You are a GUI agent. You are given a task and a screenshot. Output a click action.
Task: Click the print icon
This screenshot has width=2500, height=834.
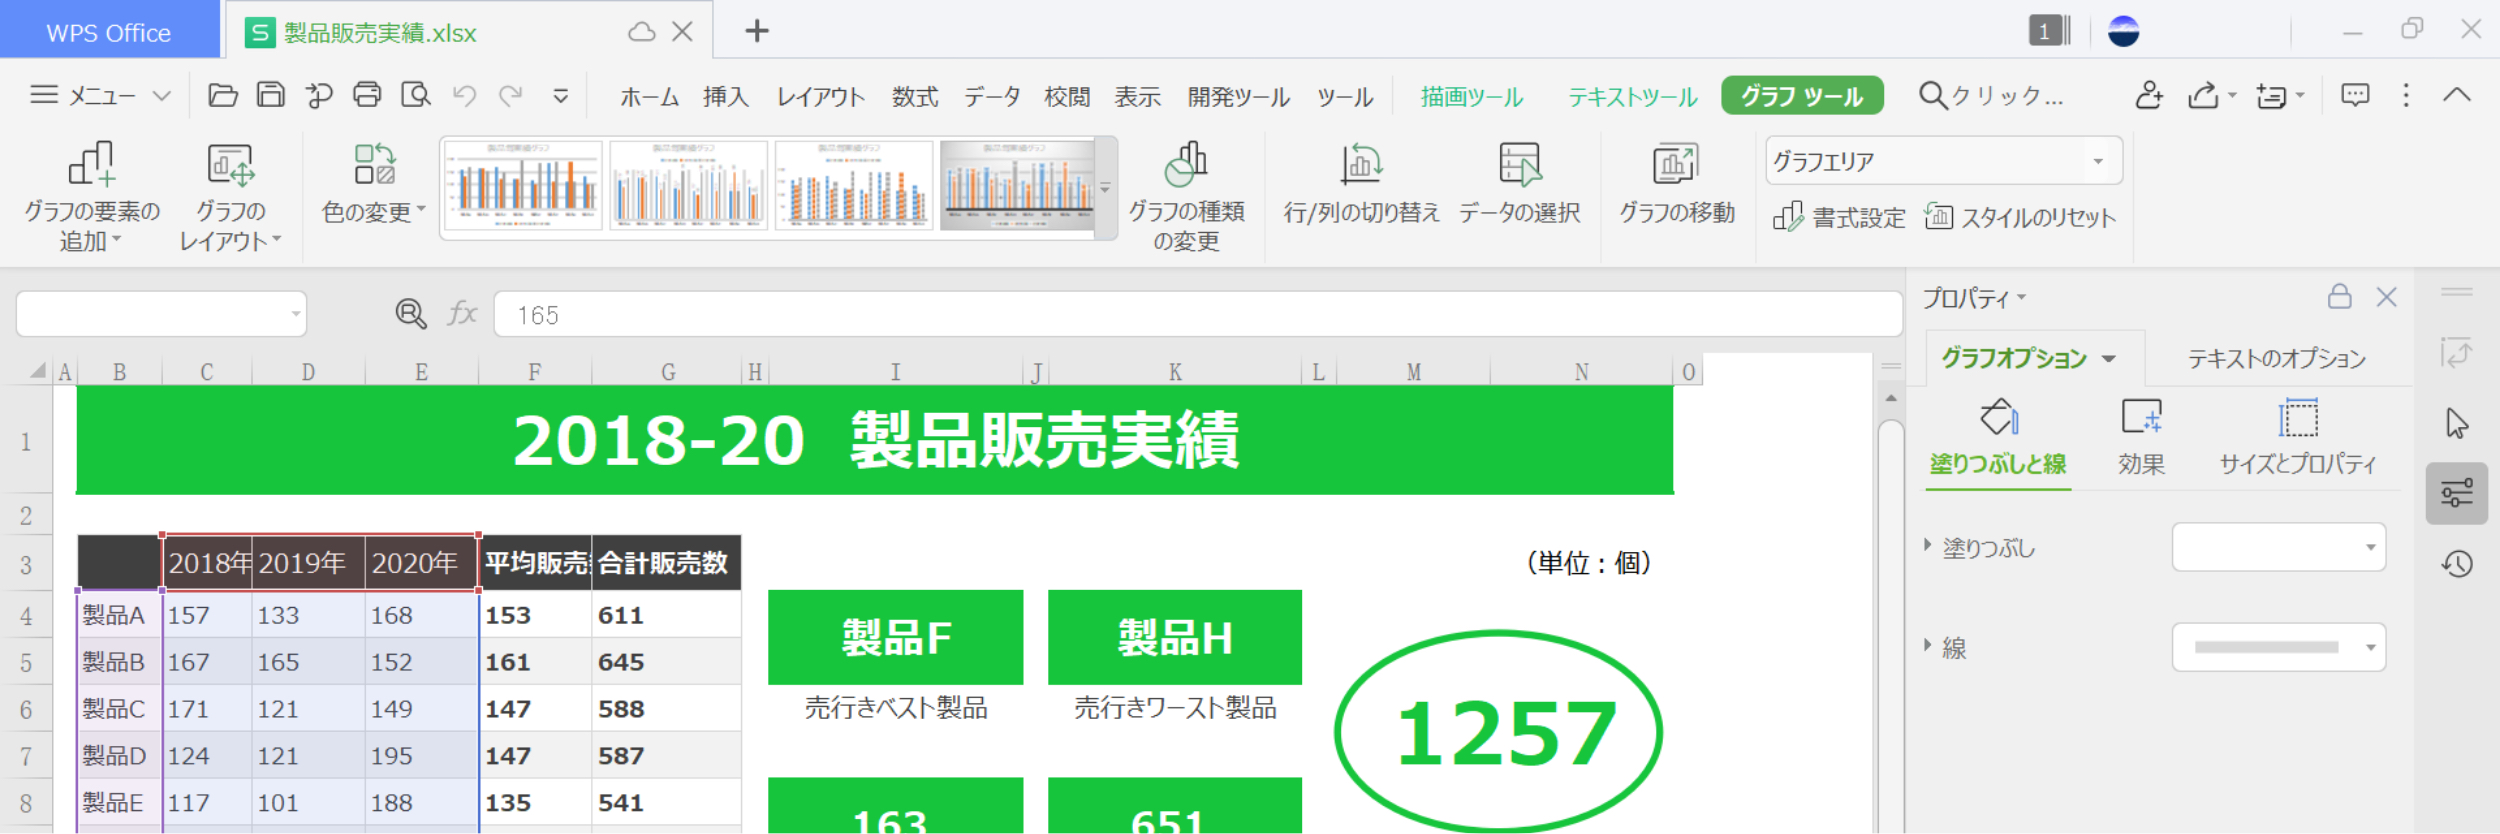click(367, 95)
